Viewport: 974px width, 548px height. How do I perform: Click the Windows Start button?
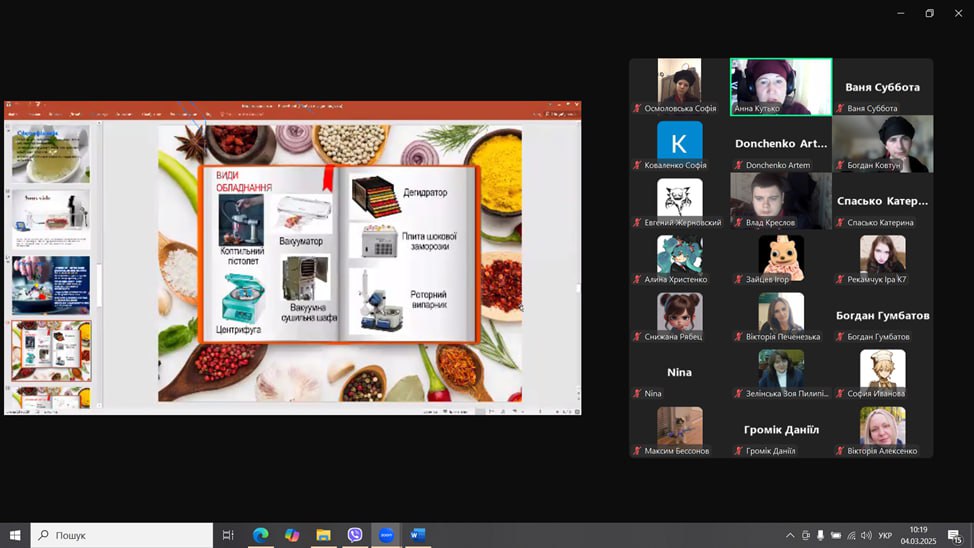tap(15, 535)
